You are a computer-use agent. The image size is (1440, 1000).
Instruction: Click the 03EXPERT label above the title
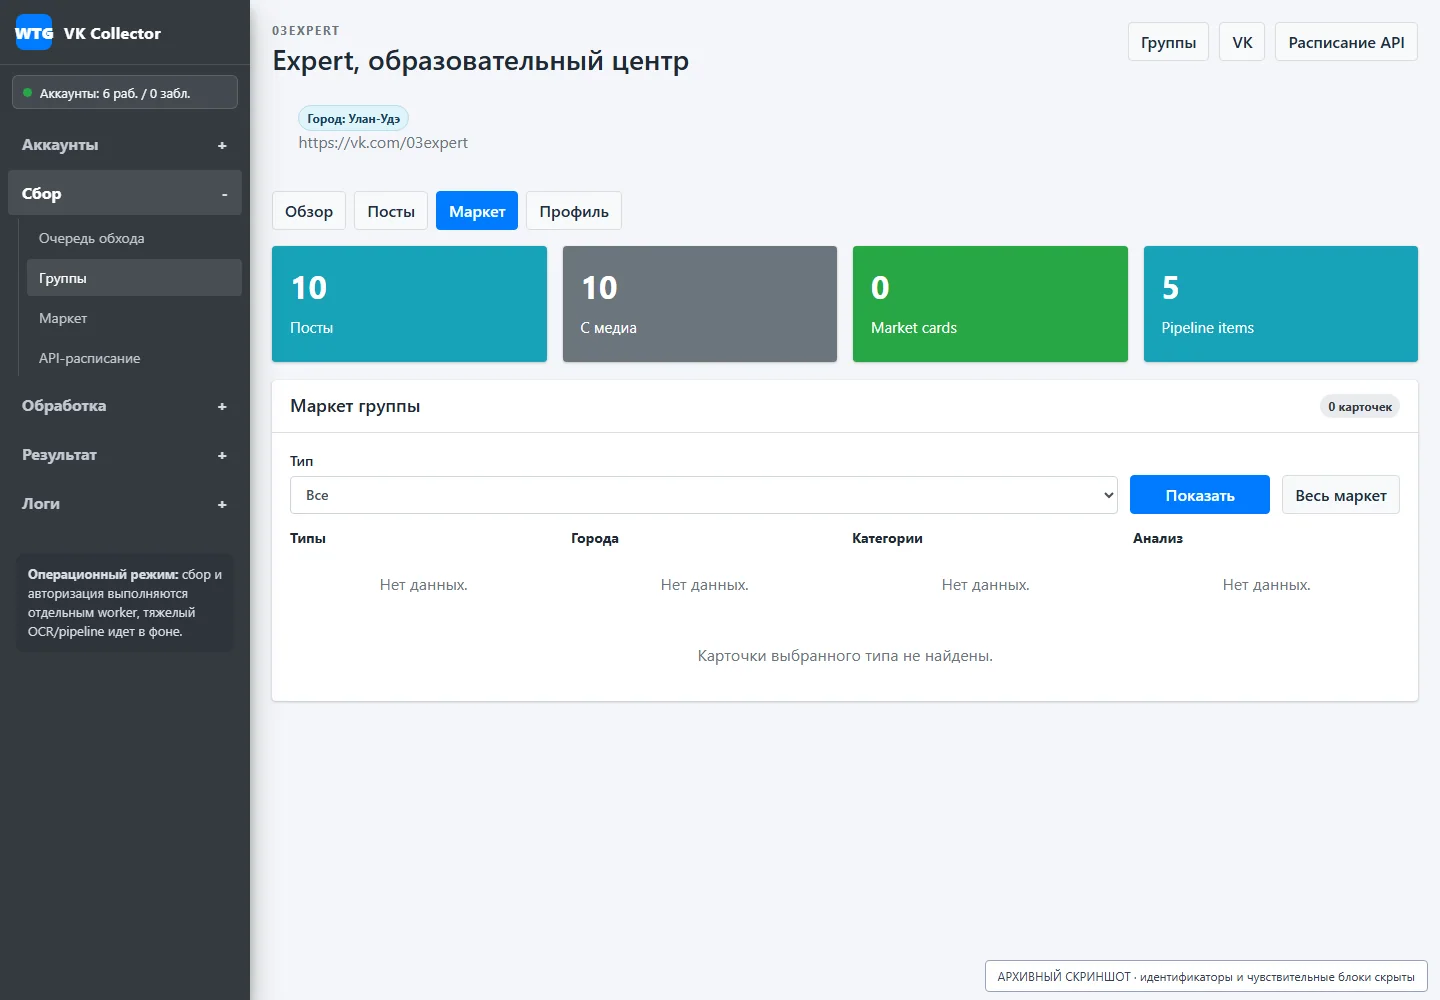306,31
